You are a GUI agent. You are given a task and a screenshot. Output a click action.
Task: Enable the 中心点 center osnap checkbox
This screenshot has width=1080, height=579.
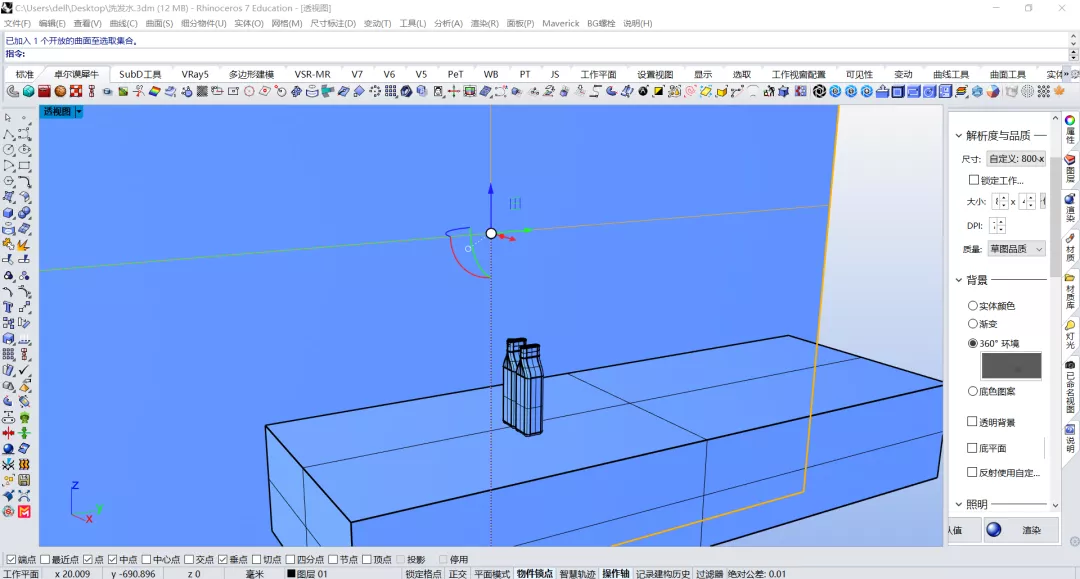pos(147,560)
